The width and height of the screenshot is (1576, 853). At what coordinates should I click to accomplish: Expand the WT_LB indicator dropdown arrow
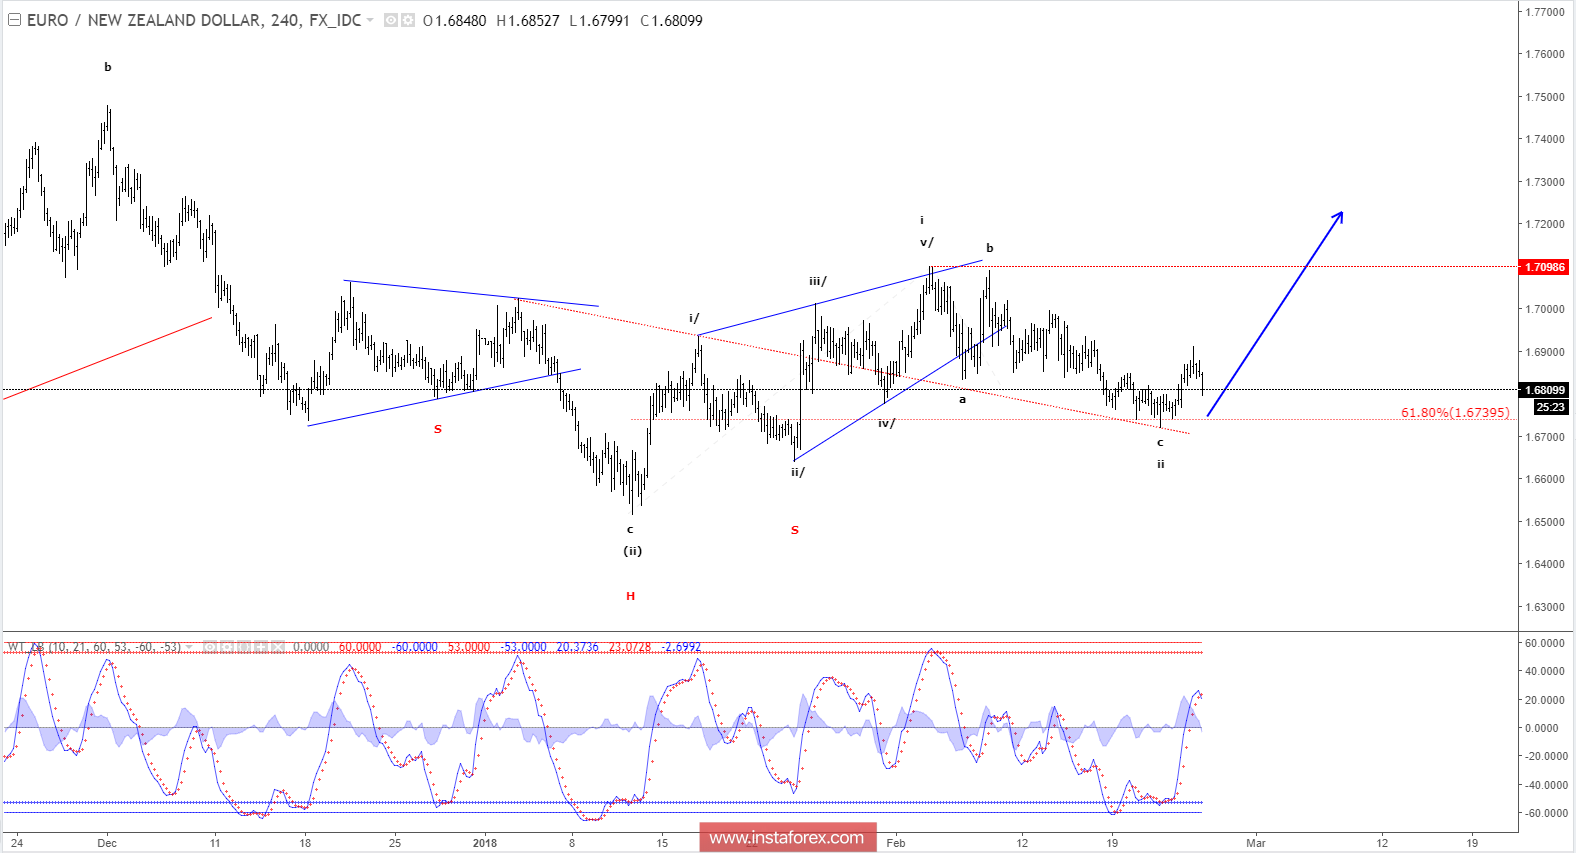189,647
